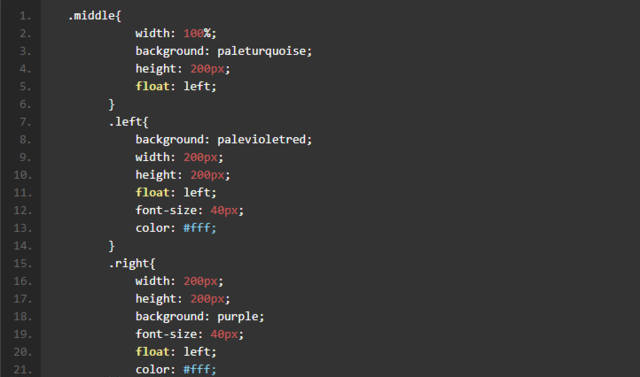Select the 100 value in width
The width and height of the screenshot is (640, 377).
pos(193,33)
